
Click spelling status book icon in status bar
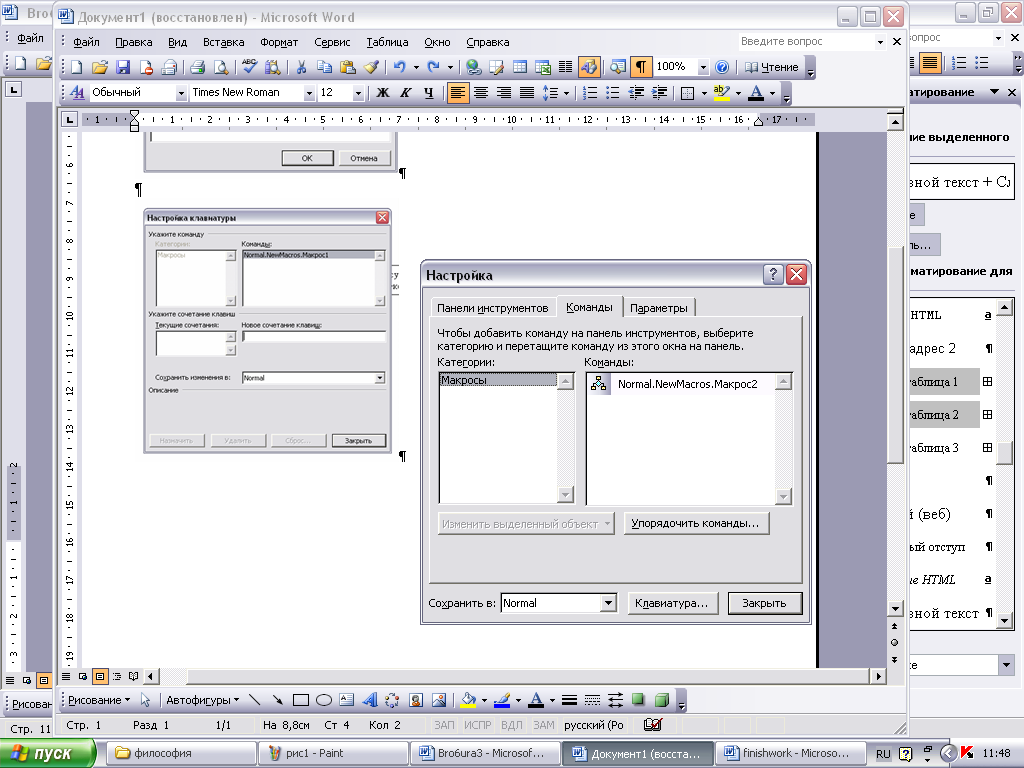click(x=652, y=724)
